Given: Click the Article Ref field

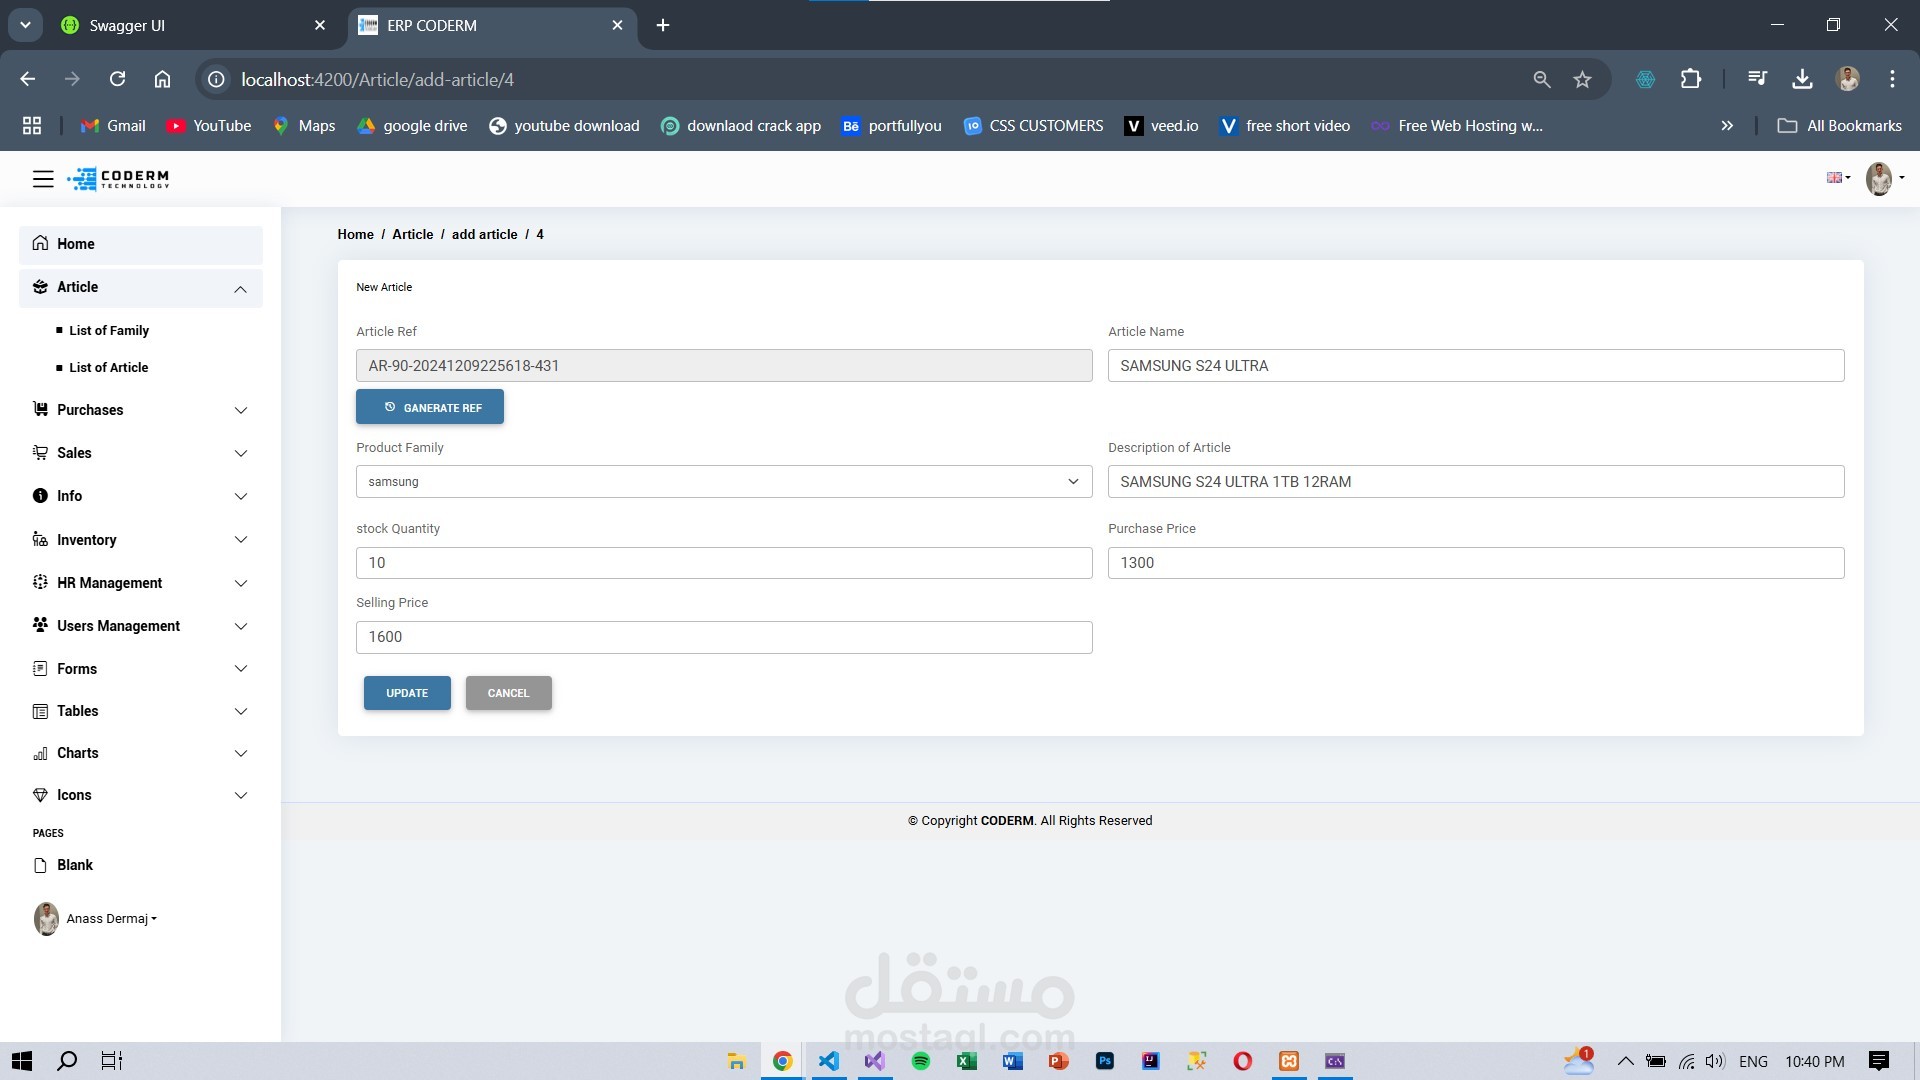Looking at the screenshot, I should click(724, 366).
